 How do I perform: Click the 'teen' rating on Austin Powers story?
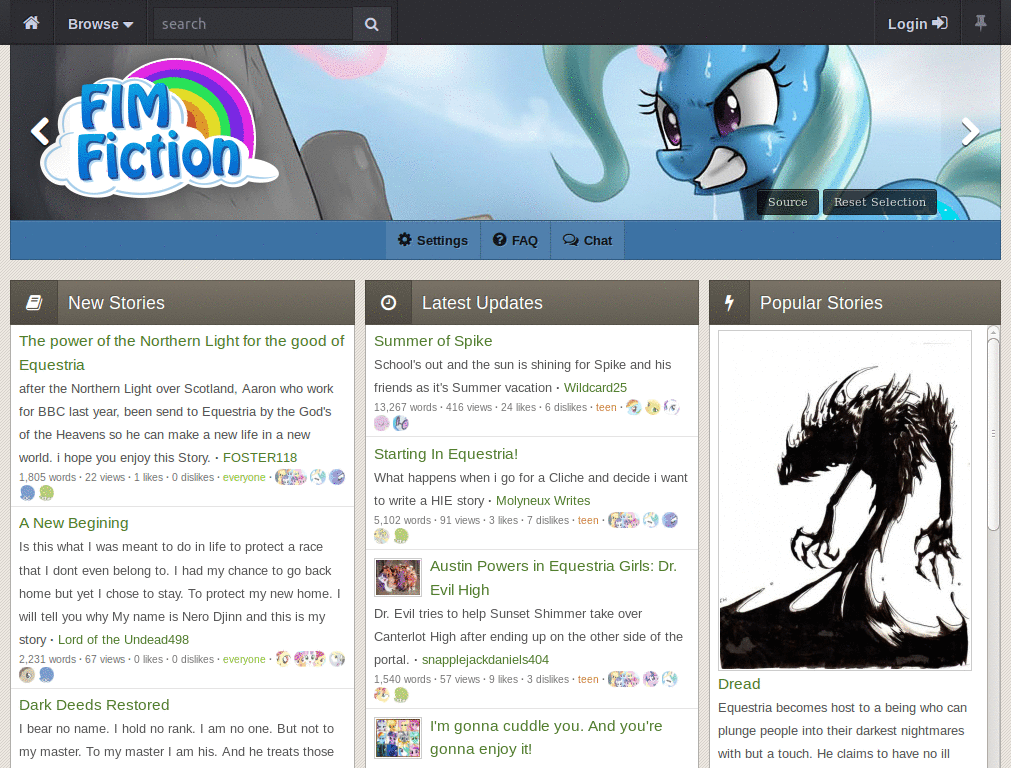(x=588, y=680)
